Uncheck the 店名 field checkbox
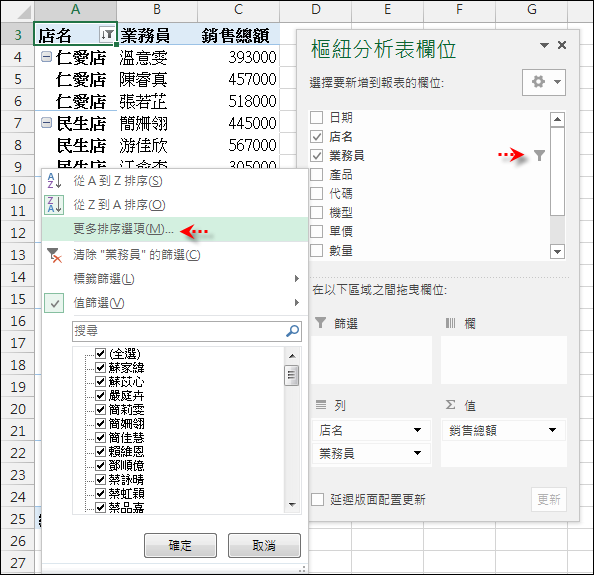Viewport: 594px width, 575px height. tap(316, 136)
